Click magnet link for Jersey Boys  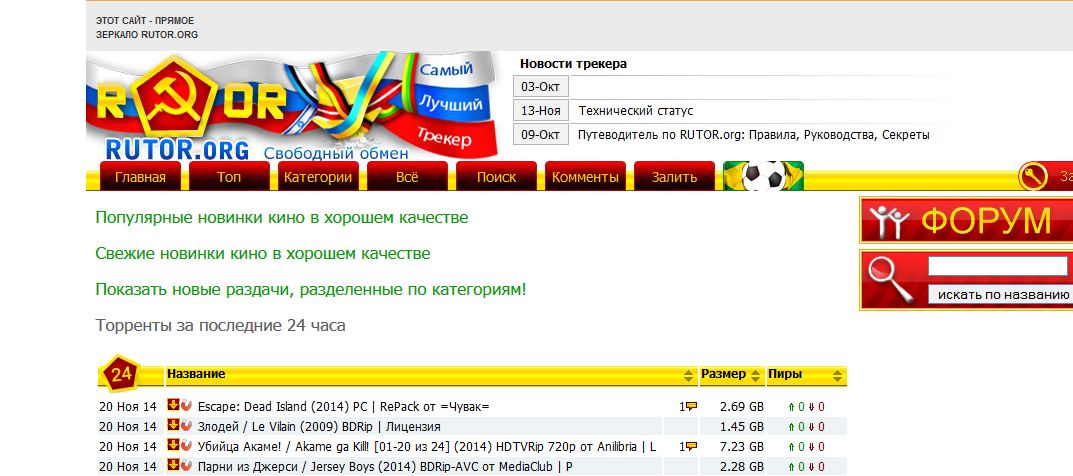[x=186, y=465]
